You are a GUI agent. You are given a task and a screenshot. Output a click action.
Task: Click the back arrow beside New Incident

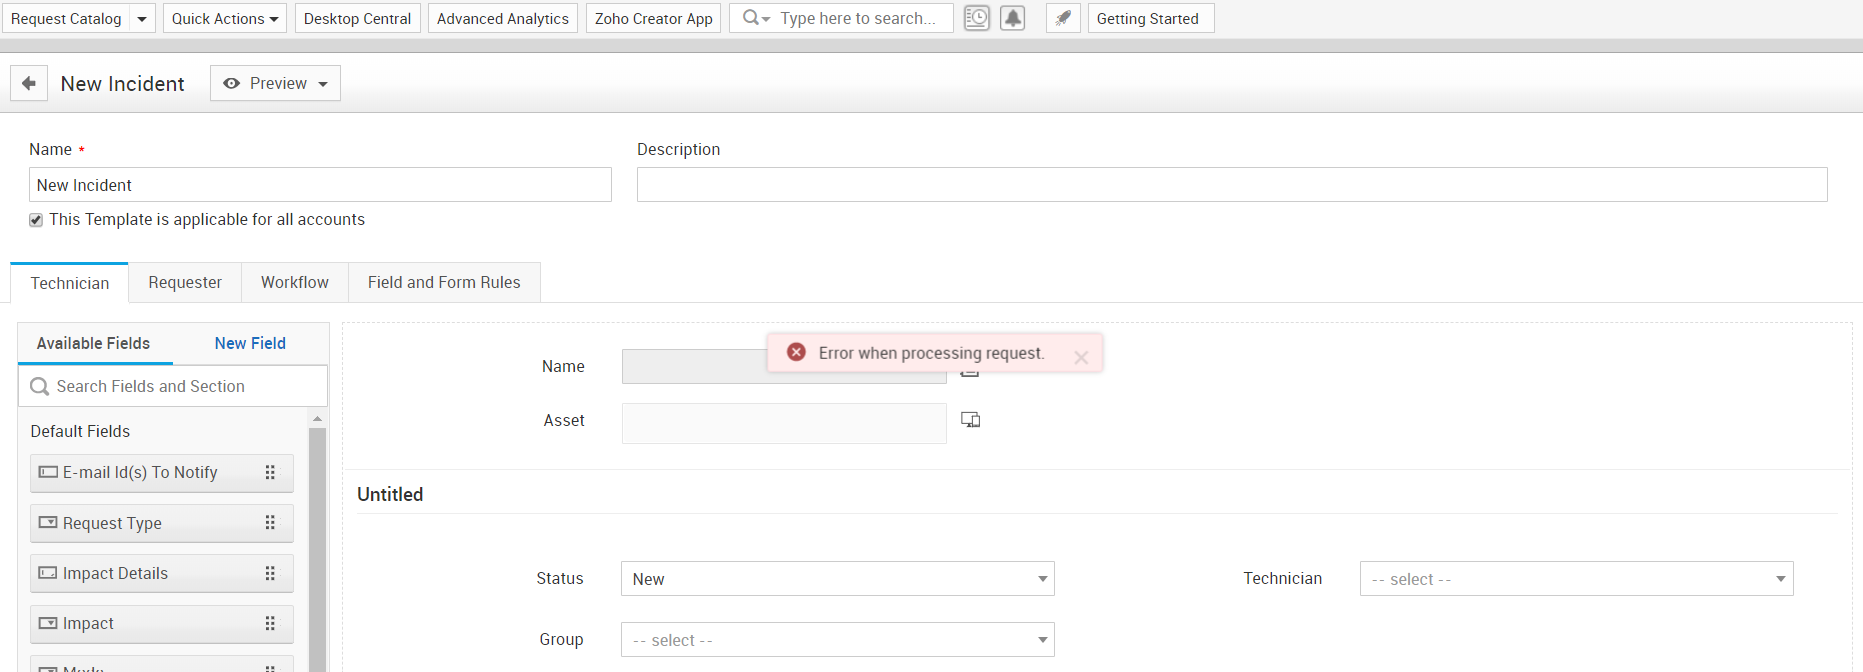point(29,83)
